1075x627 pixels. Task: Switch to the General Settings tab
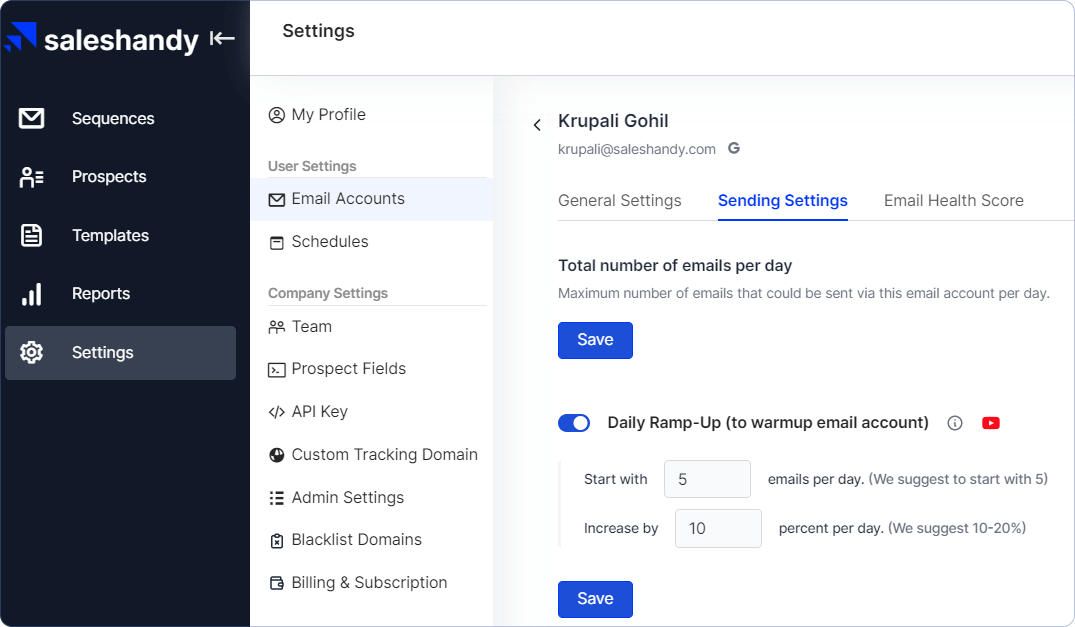620,201
